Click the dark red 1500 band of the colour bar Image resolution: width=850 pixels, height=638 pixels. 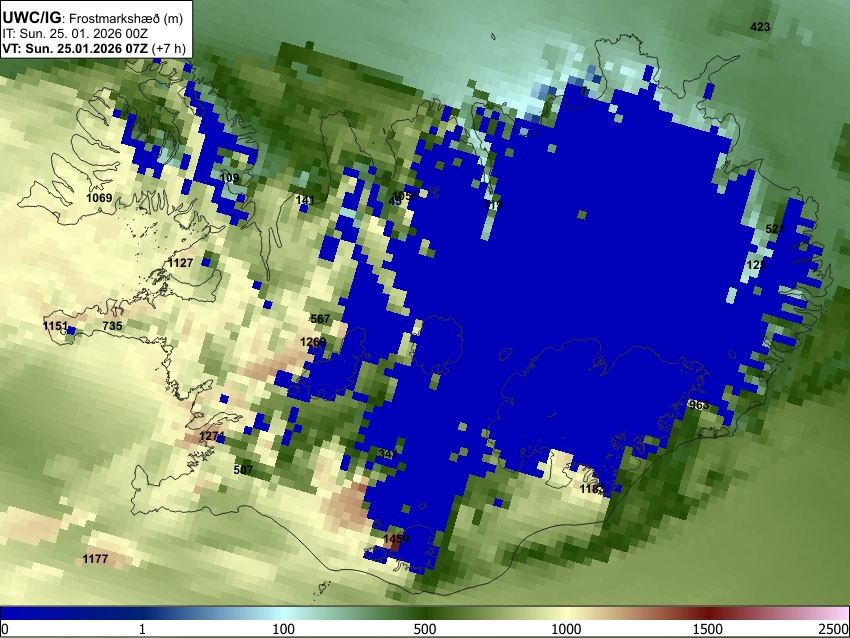707,613
